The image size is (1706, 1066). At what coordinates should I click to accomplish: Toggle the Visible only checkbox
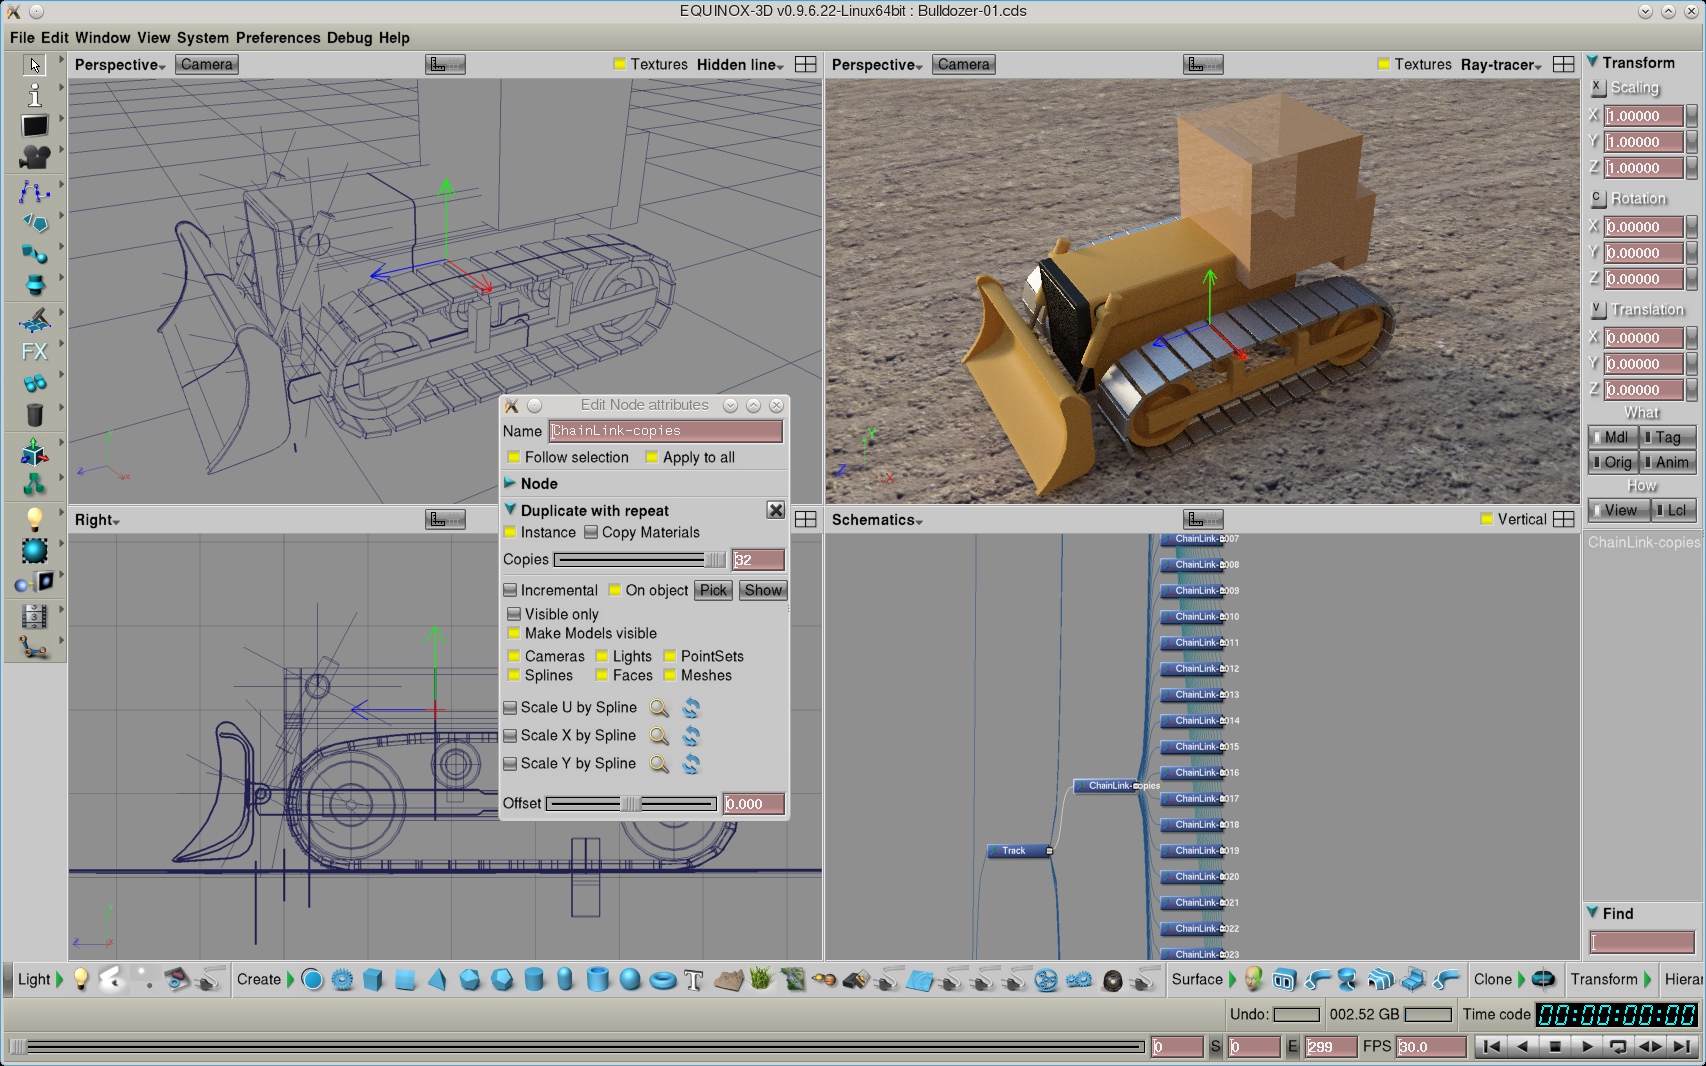514,614
